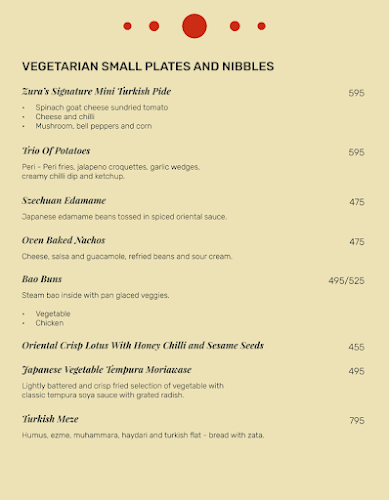Choose the Turkish Meze item
The image size is (389, 500).
coord(50,419)
